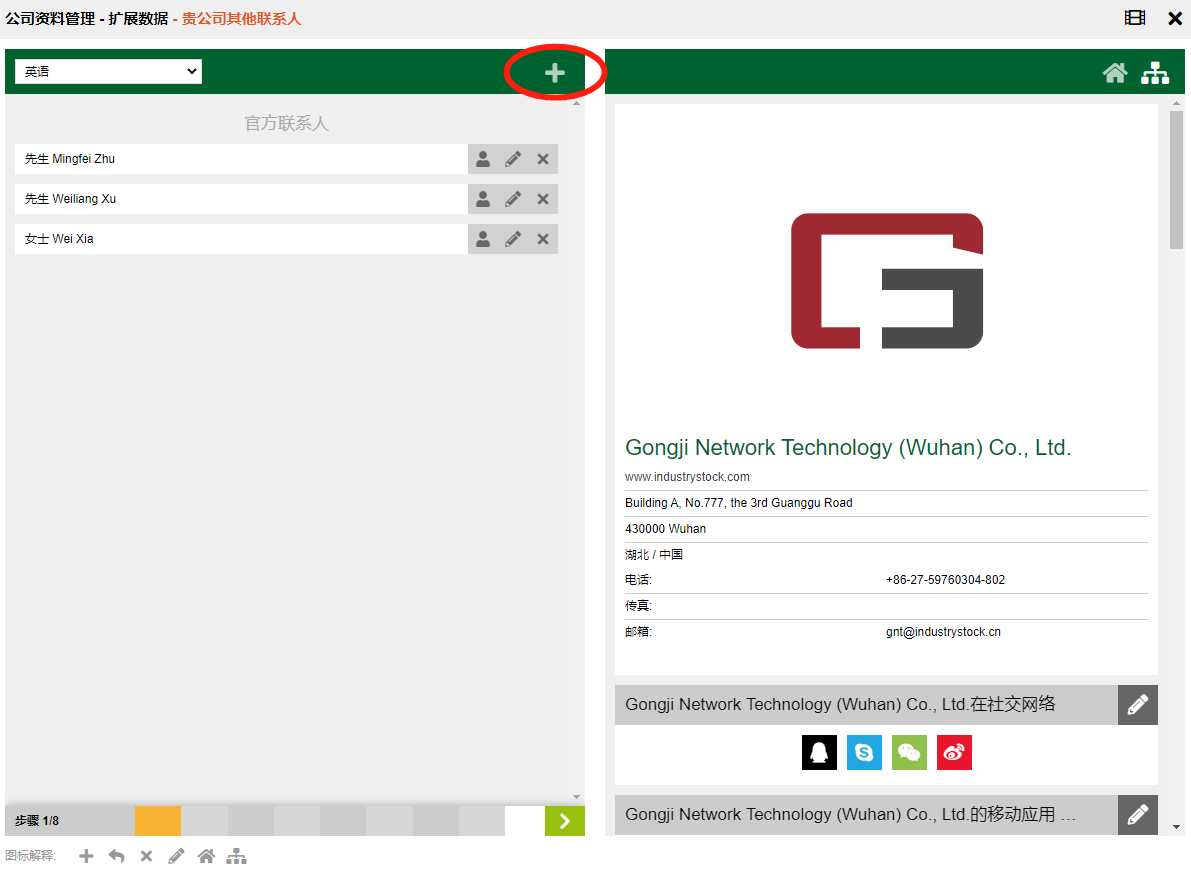Open the 英语 language dropdown
This screenshot has height=870, width=1191.
point(108,72)
